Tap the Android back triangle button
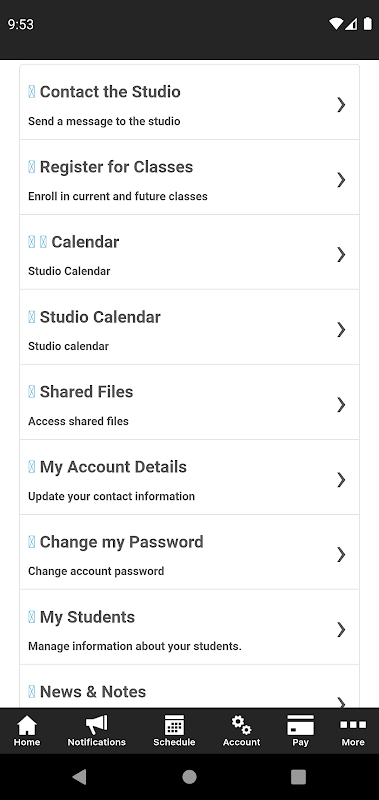379x800 pixels. [80, 777]
